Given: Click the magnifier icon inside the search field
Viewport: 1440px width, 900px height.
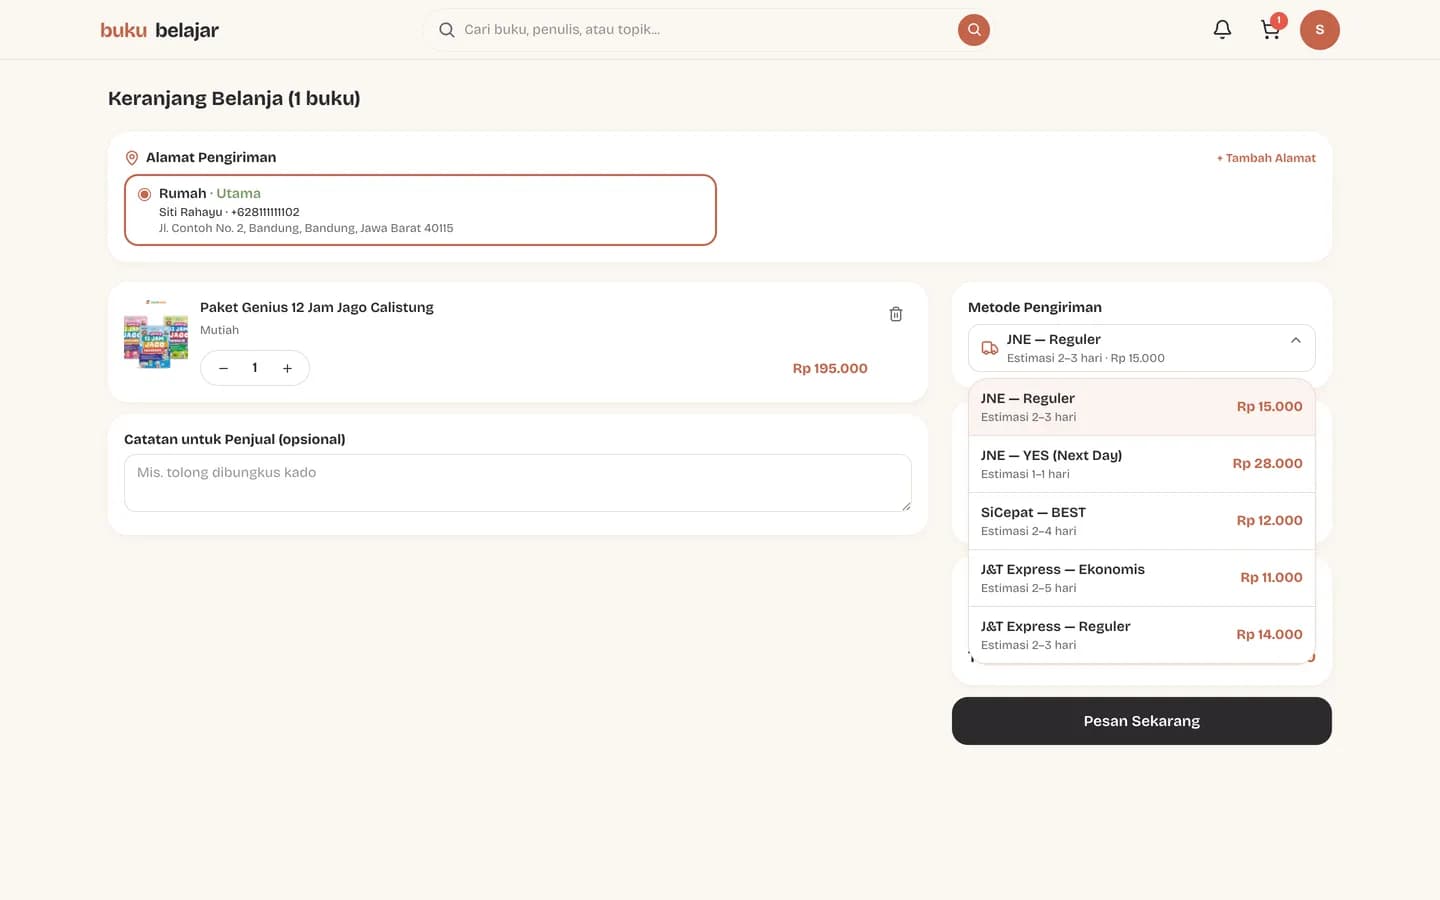Looking at the screenshot, I should 447,30.
